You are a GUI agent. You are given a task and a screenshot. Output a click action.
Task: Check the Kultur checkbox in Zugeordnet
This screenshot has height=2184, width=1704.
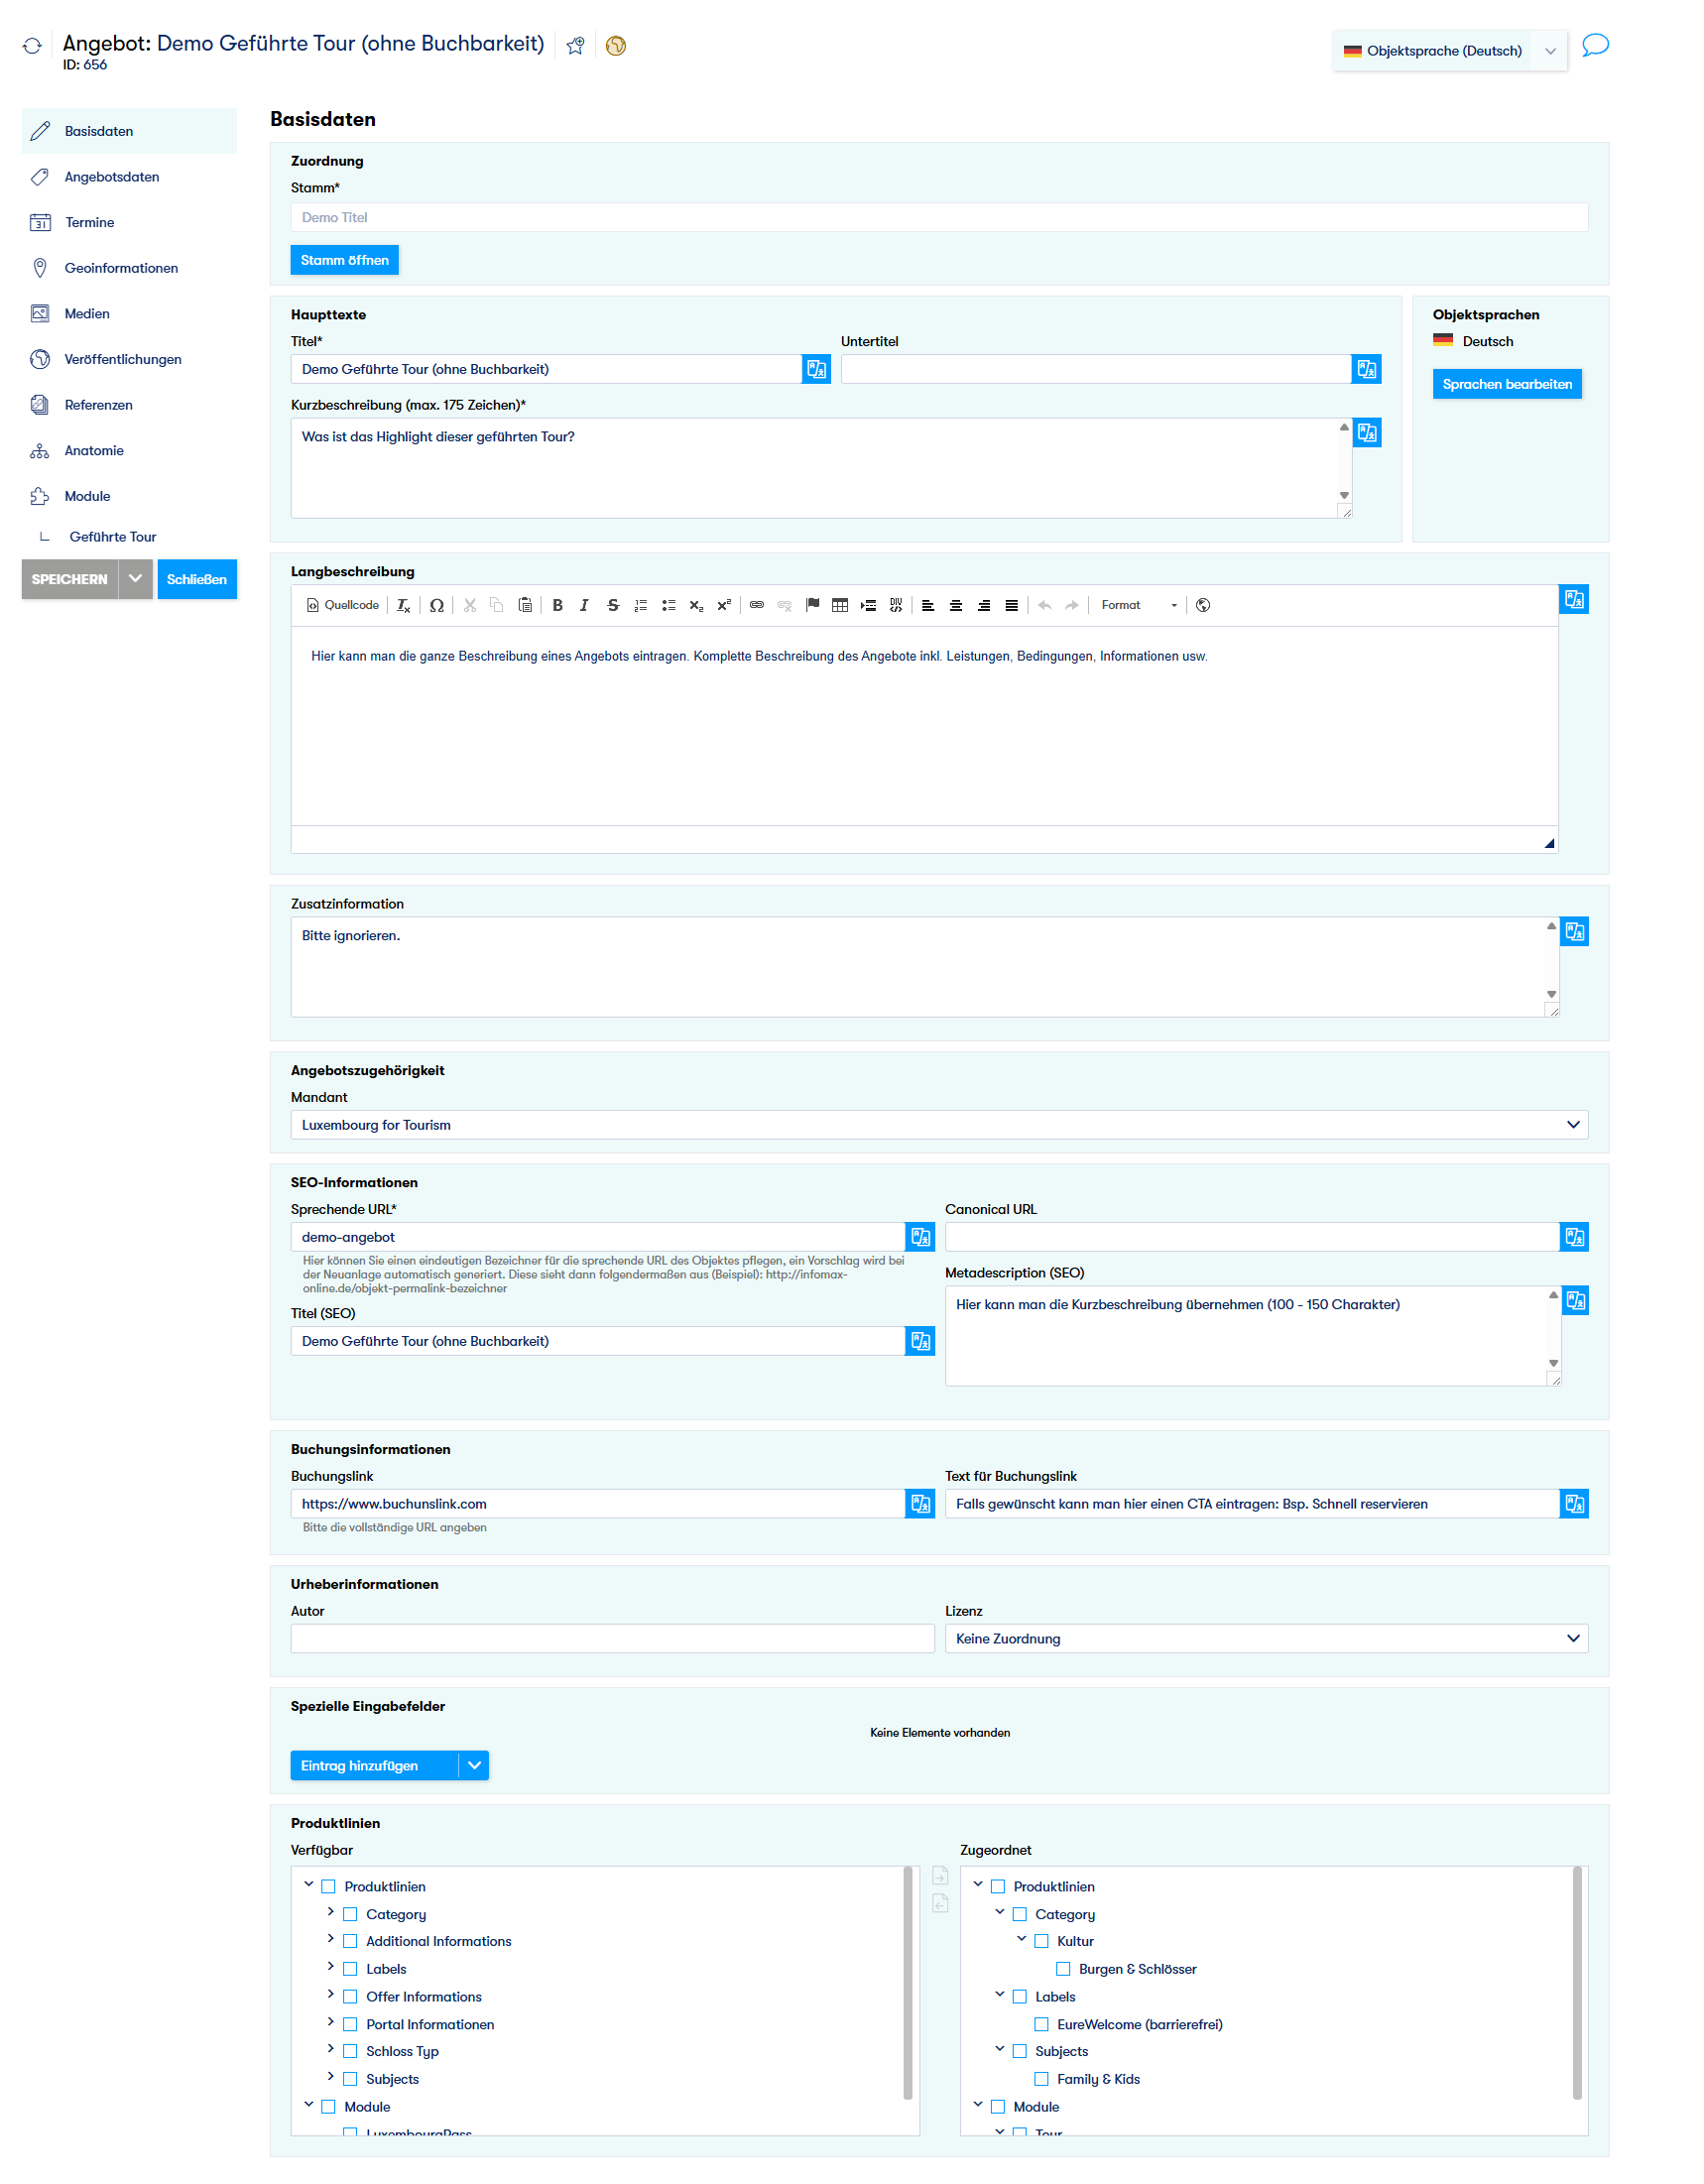pos(1042,1942)
